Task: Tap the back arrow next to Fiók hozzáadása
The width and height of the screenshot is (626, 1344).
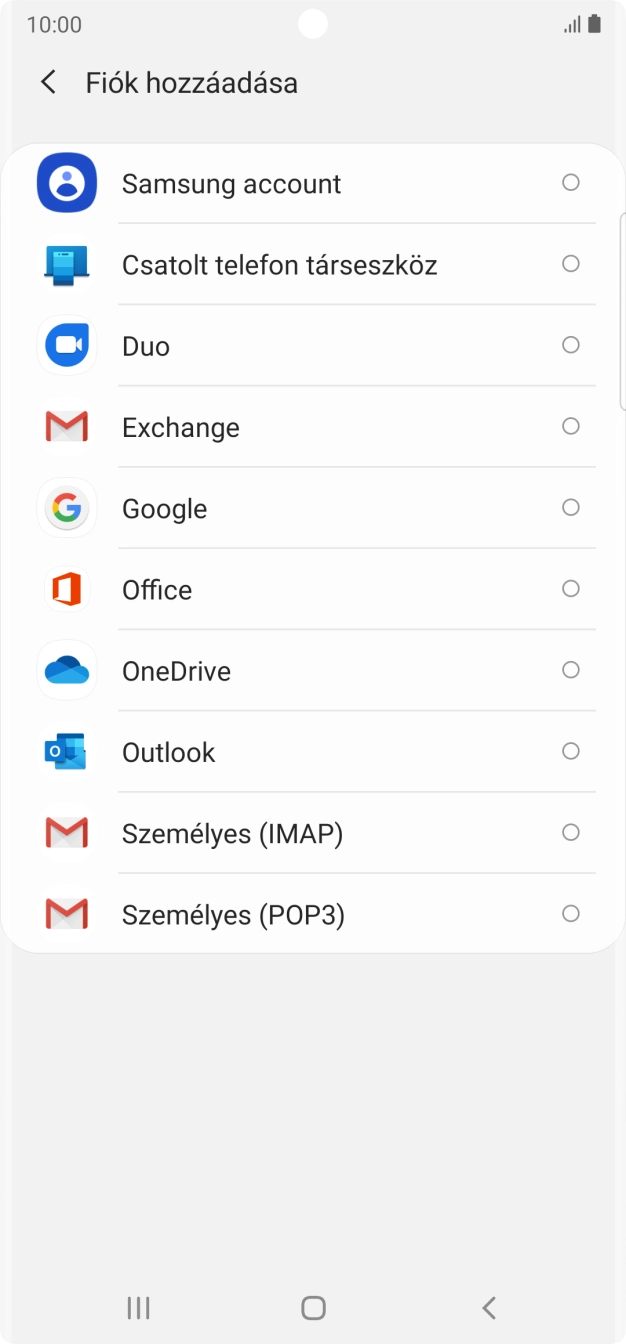Action: (47, 83)
